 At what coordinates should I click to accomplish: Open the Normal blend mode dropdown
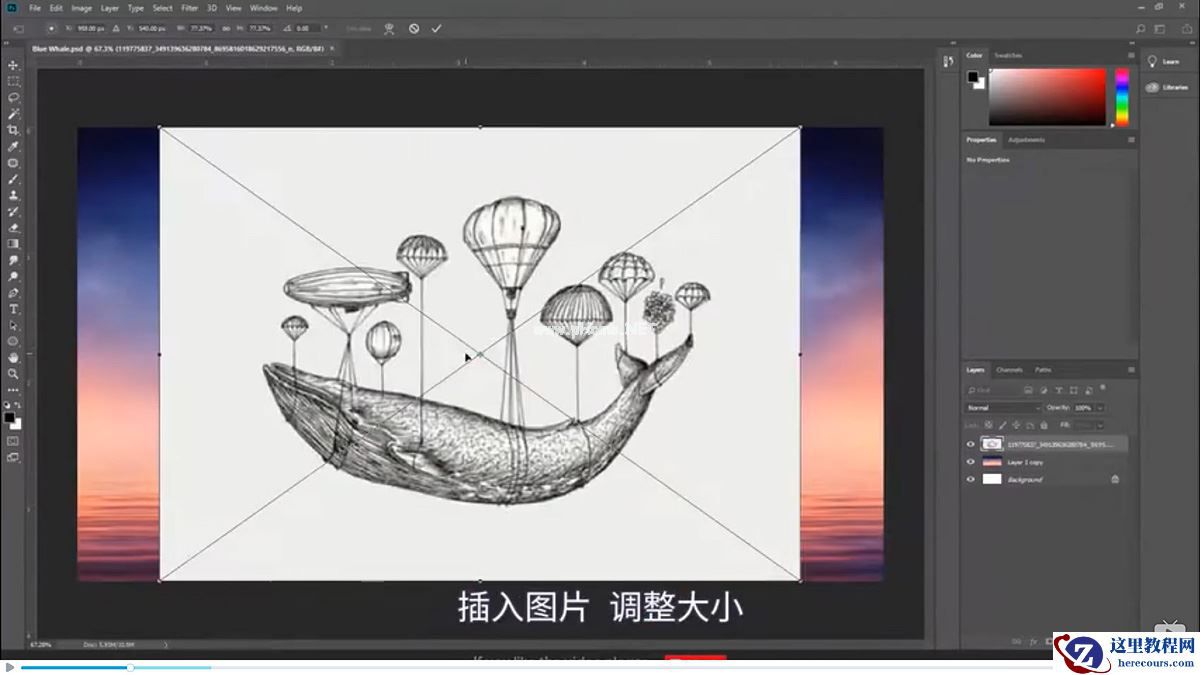998,408
